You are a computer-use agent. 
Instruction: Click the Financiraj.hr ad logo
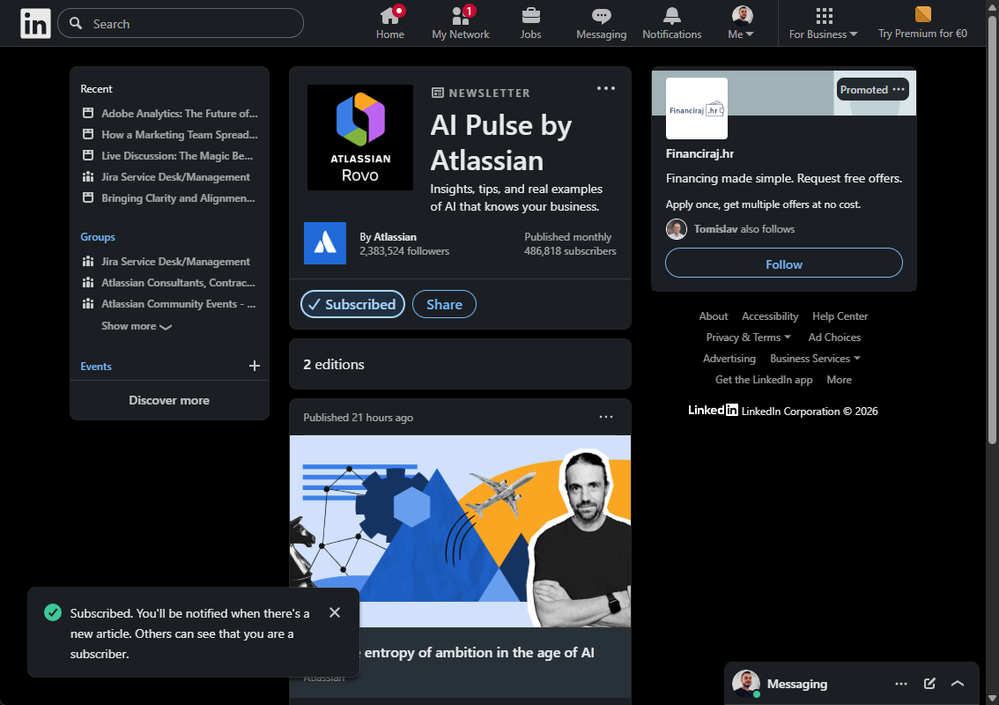tap(696, 109)
